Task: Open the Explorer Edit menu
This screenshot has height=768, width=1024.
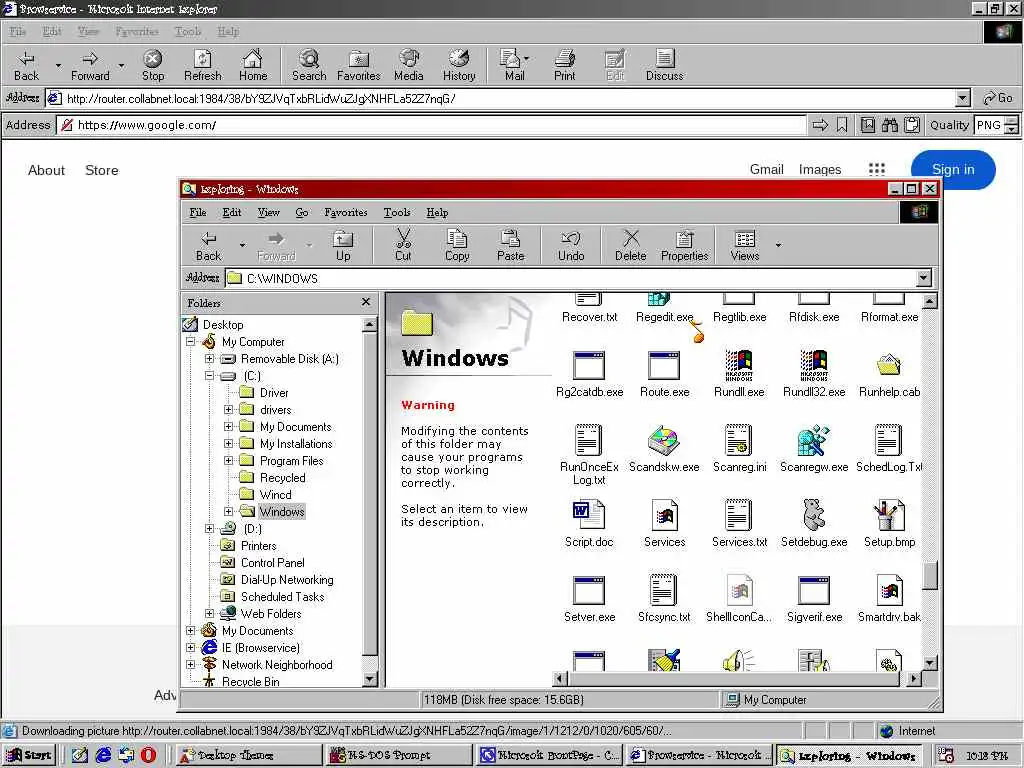Action: (232, 212)
